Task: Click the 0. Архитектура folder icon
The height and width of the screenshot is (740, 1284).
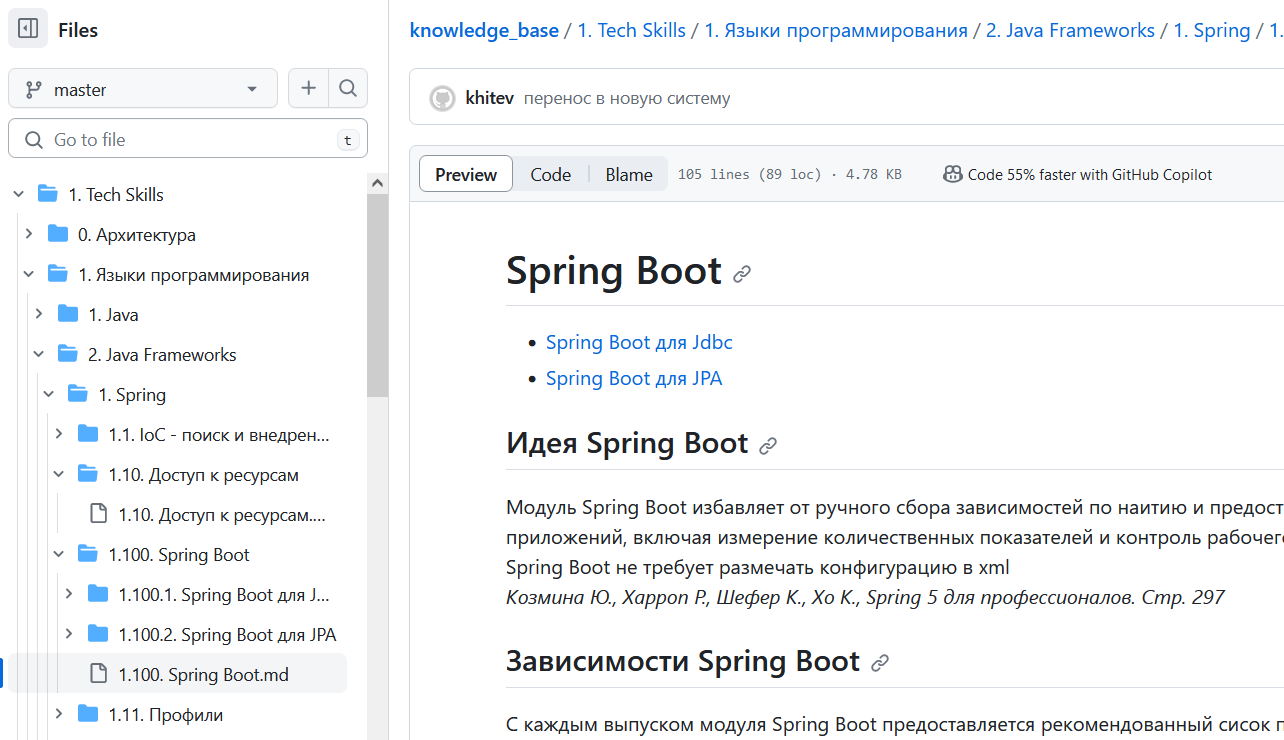Action: (x=57, y=234)
